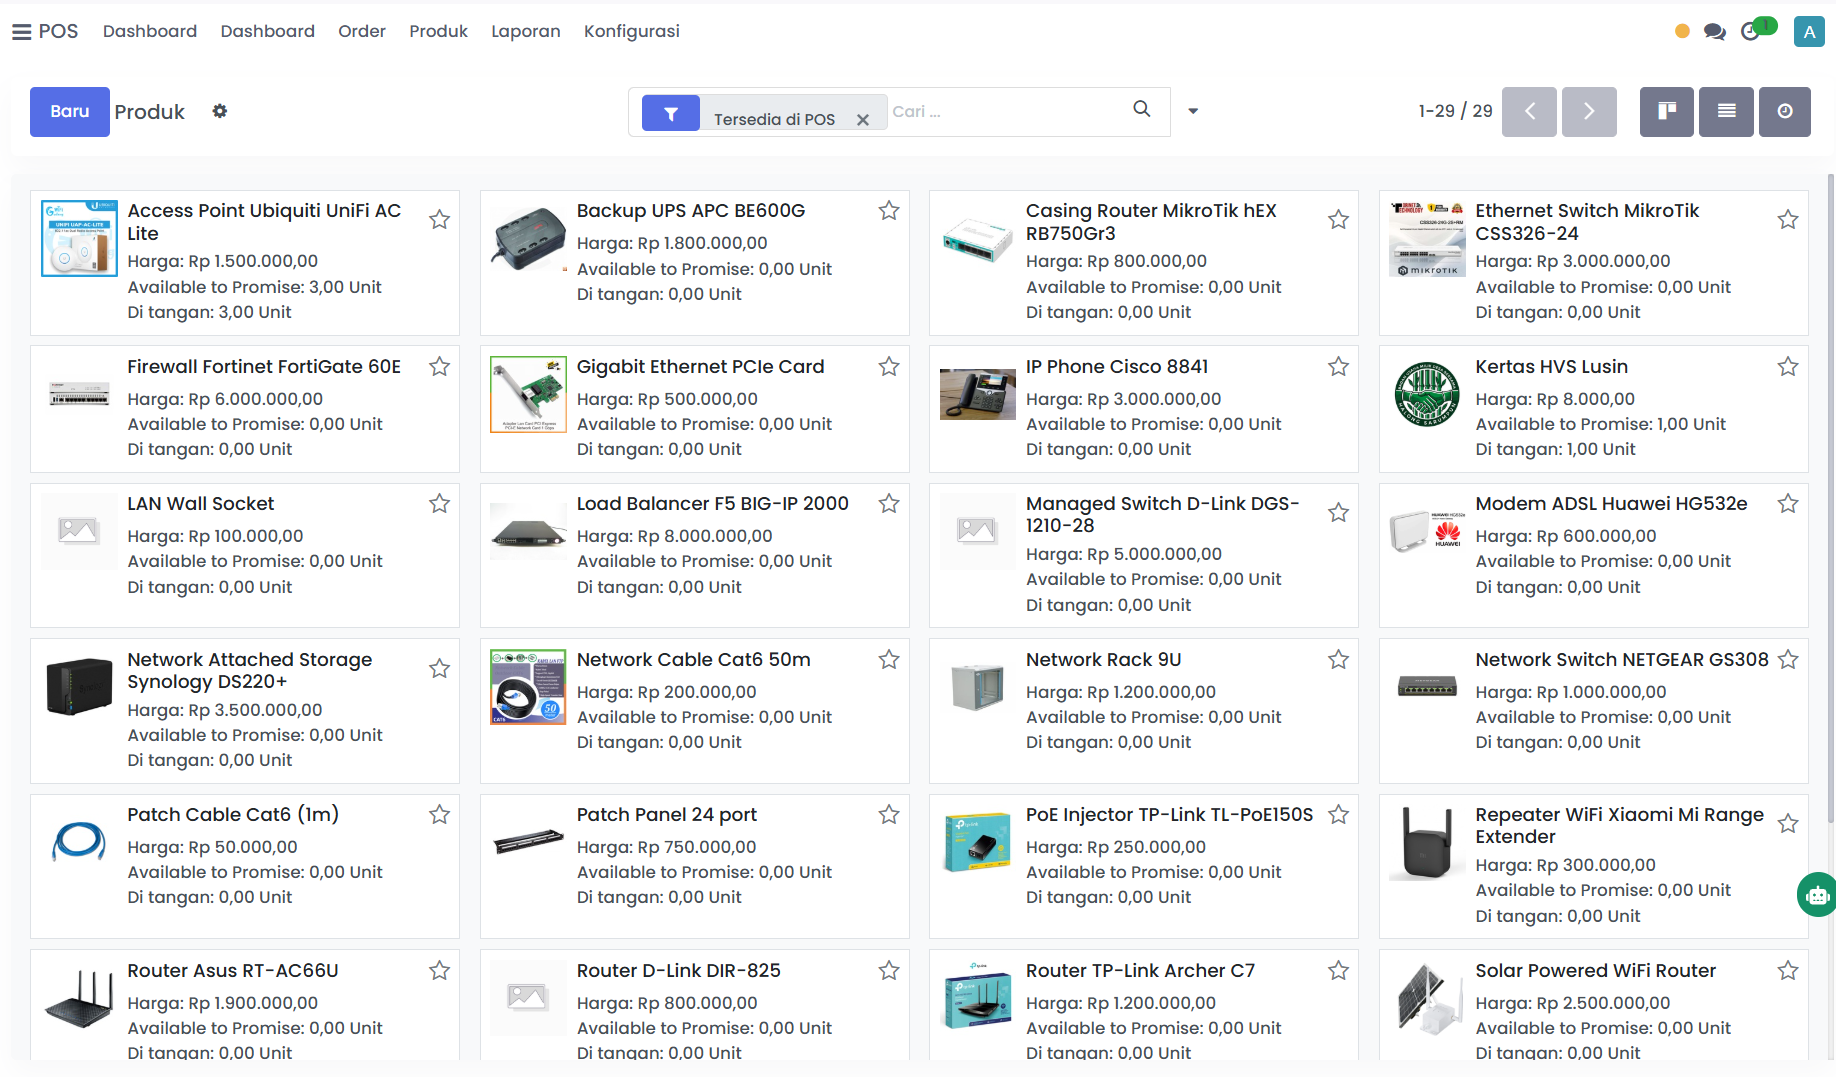Open PoE Injector TP-Link product image
Screen dimensions: 1836x1077
978,842
